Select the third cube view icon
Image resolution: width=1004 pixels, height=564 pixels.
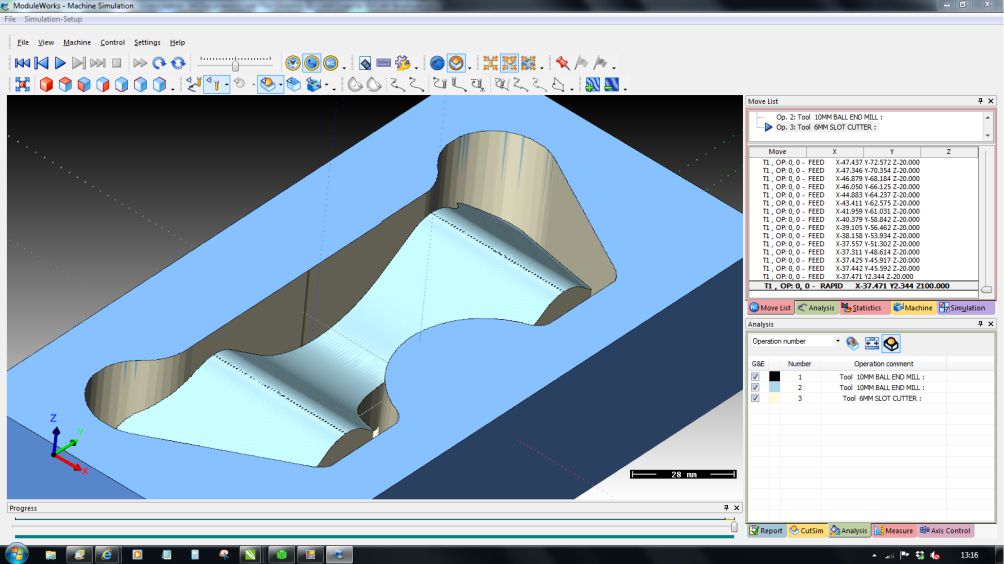tap(84, 85)
